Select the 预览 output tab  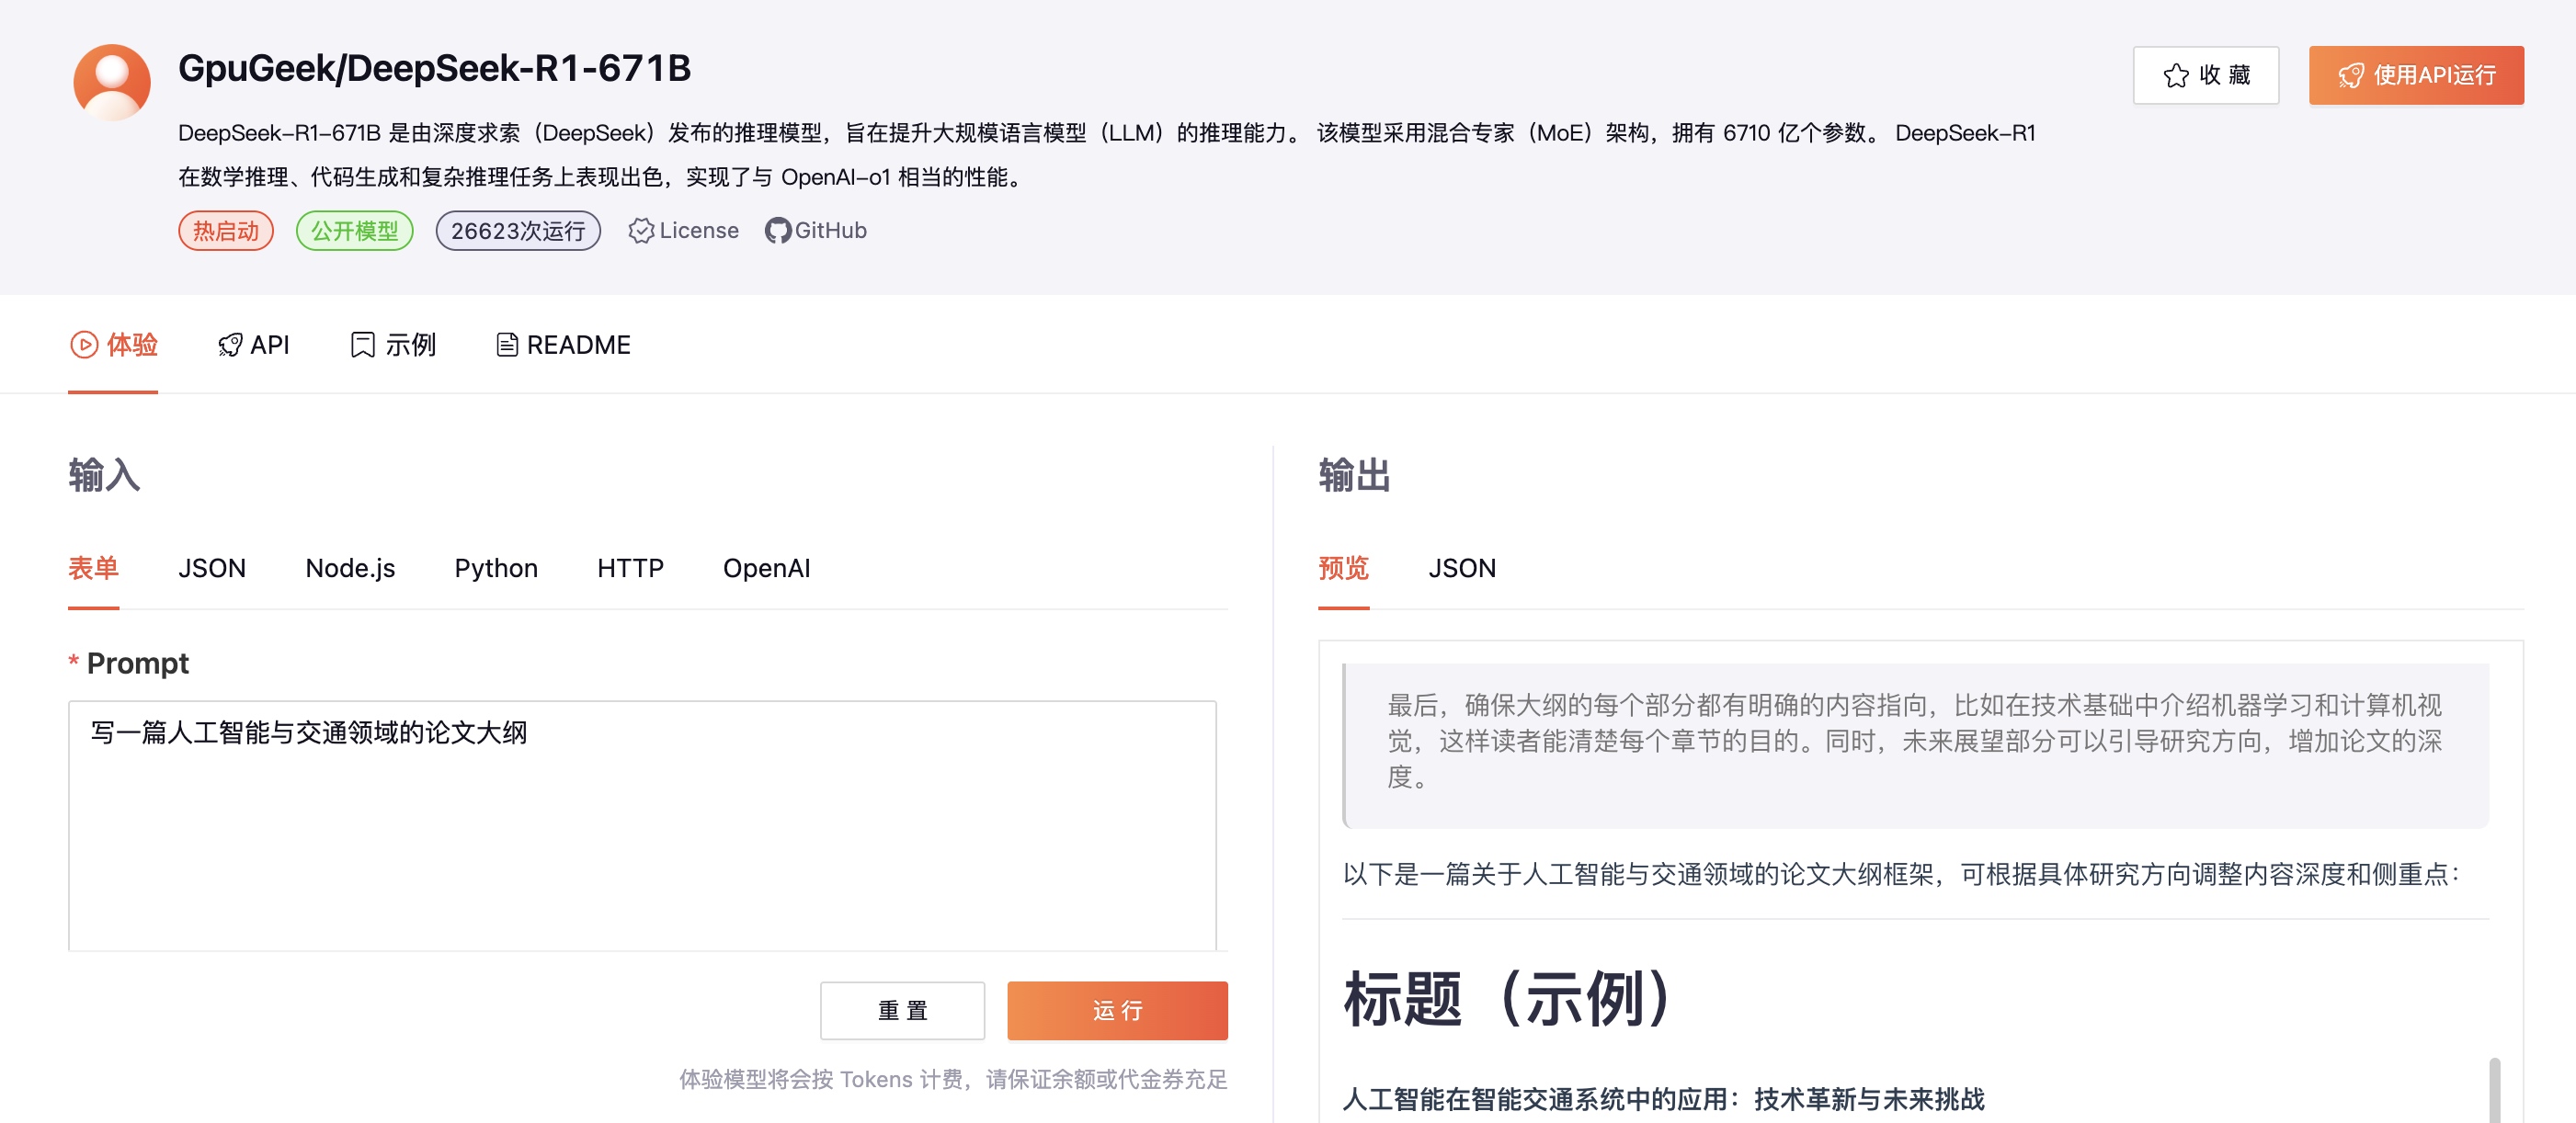(x=1343, y=568)
